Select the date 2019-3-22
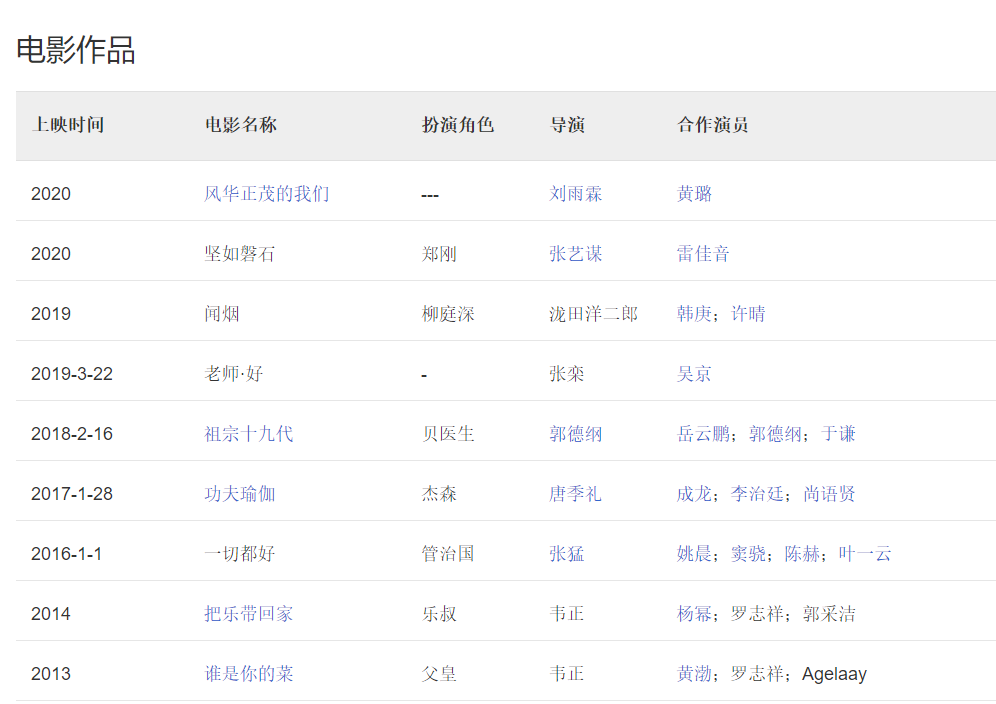The height and width of the screenshot is (704, 996). pyautogui.click(x=72, y=374)
